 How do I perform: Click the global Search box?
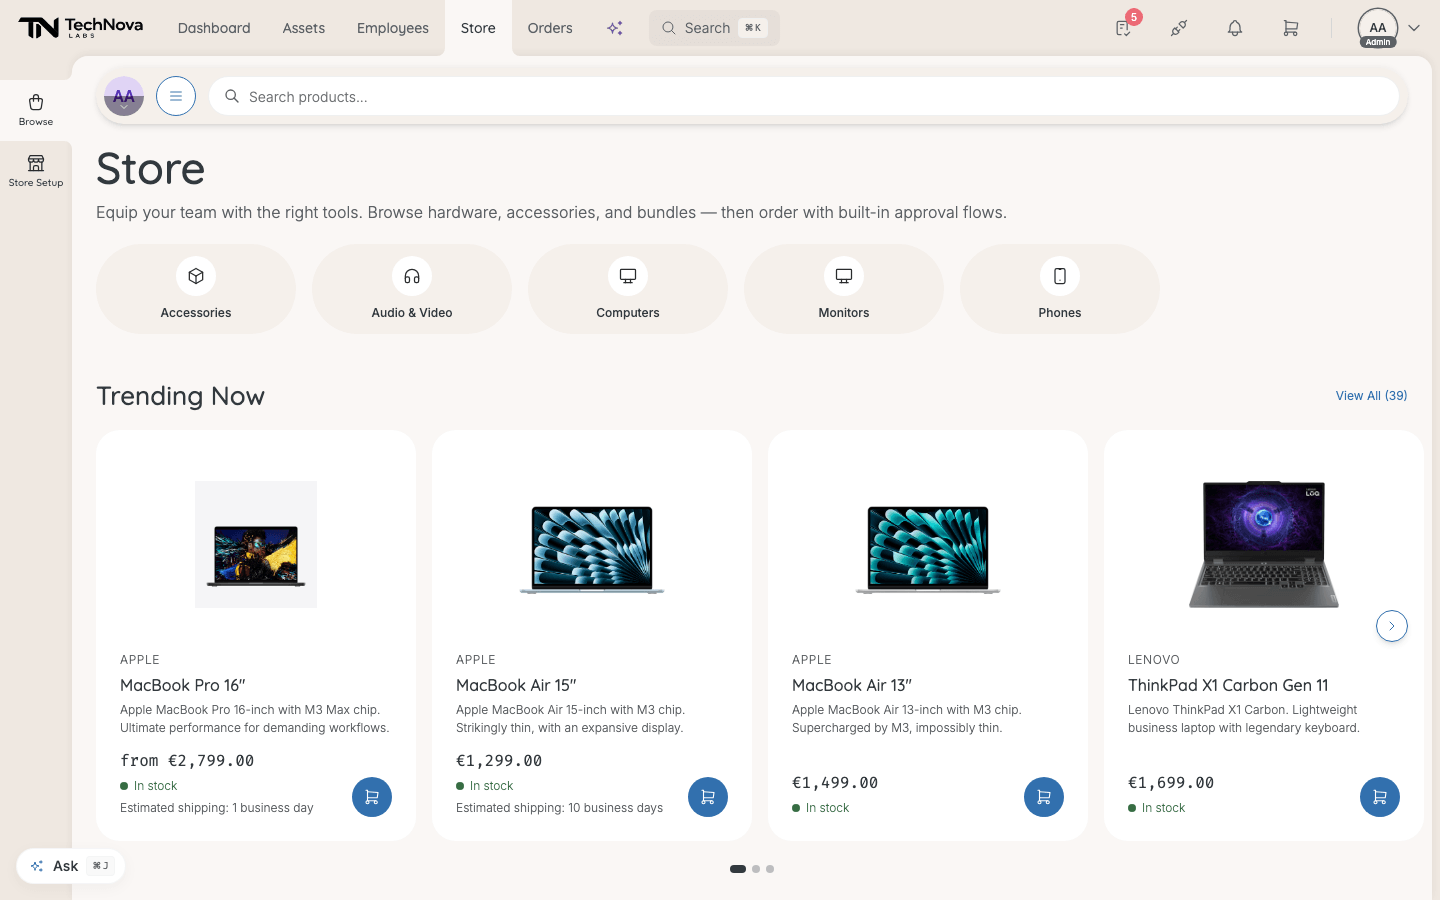(714, 28)
